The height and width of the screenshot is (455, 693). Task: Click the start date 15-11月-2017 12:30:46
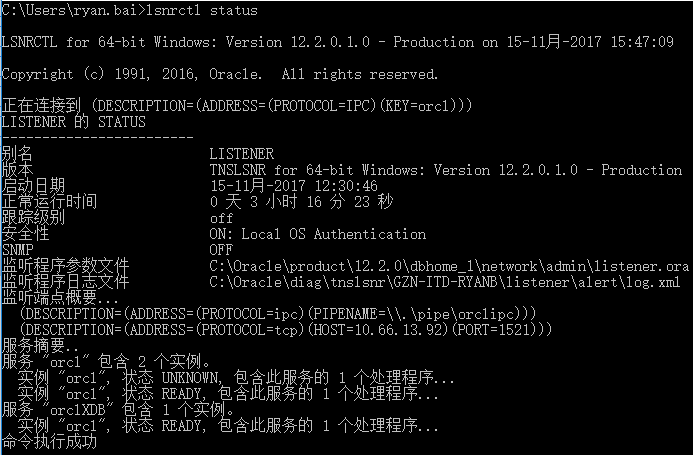point(293,186)
